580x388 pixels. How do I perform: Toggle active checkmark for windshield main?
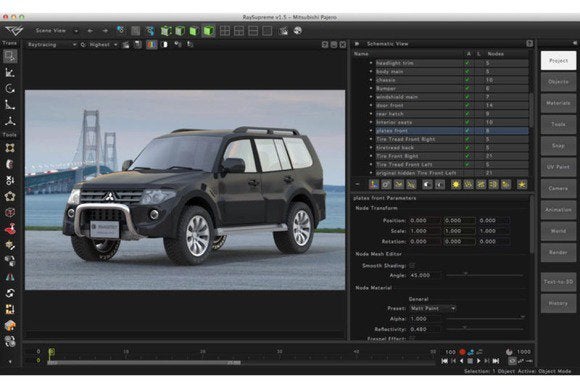point(468,97)
